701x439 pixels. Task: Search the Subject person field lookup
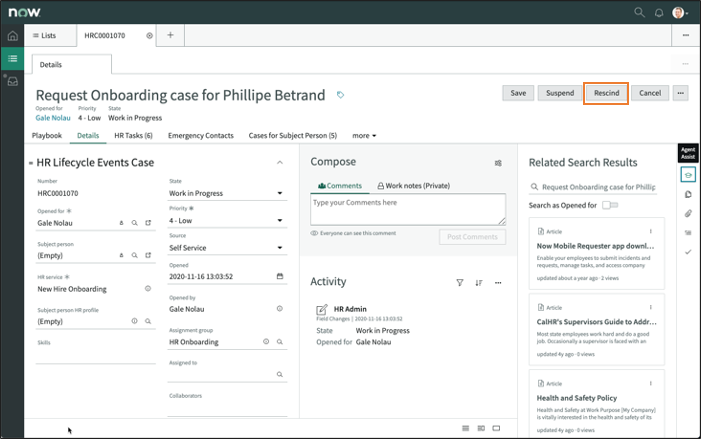[135, 255]
